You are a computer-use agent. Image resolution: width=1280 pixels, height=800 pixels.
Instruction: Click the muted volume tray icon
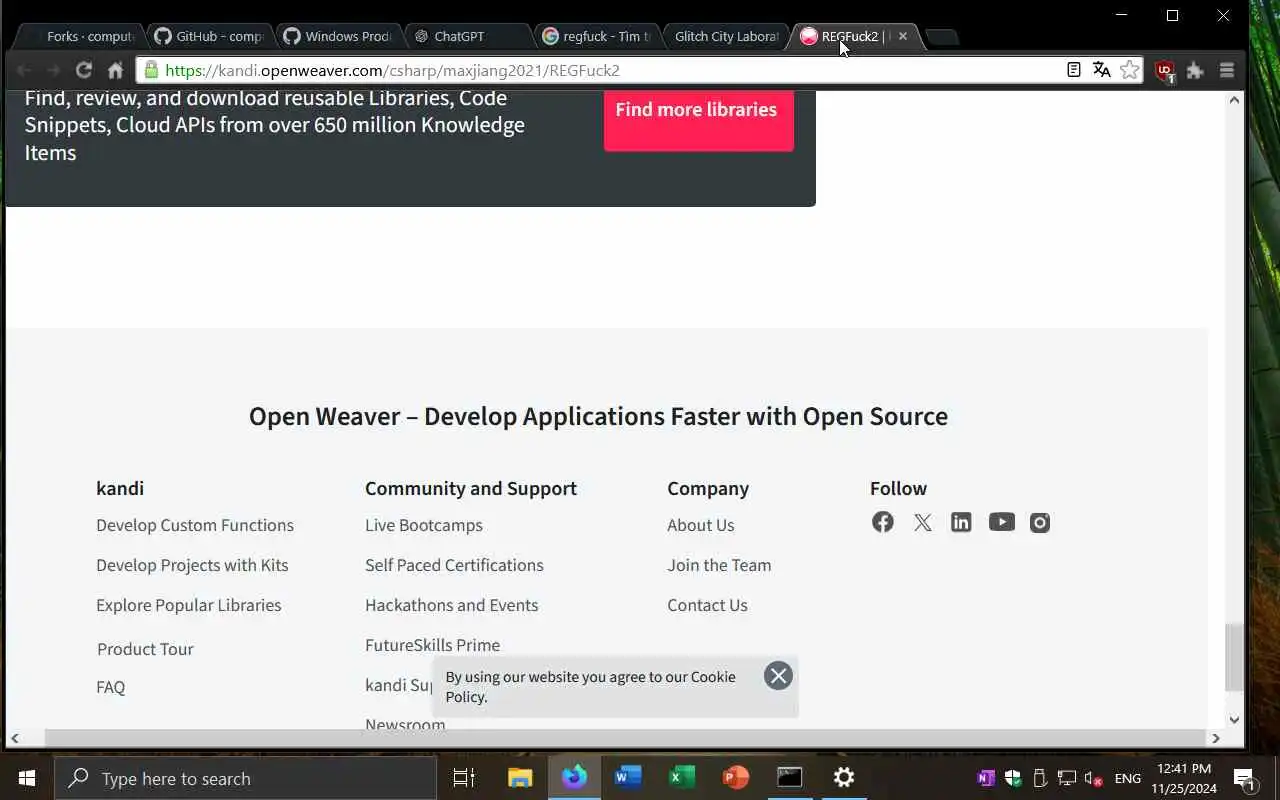[x=1094, y=778]
